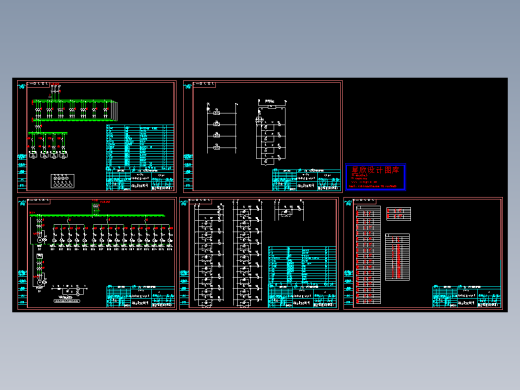The height and width of the screenshot is (390, 520).
Task: Click the small circuit at top-right of bottom-middle sheet
Action: pos(289,210)
